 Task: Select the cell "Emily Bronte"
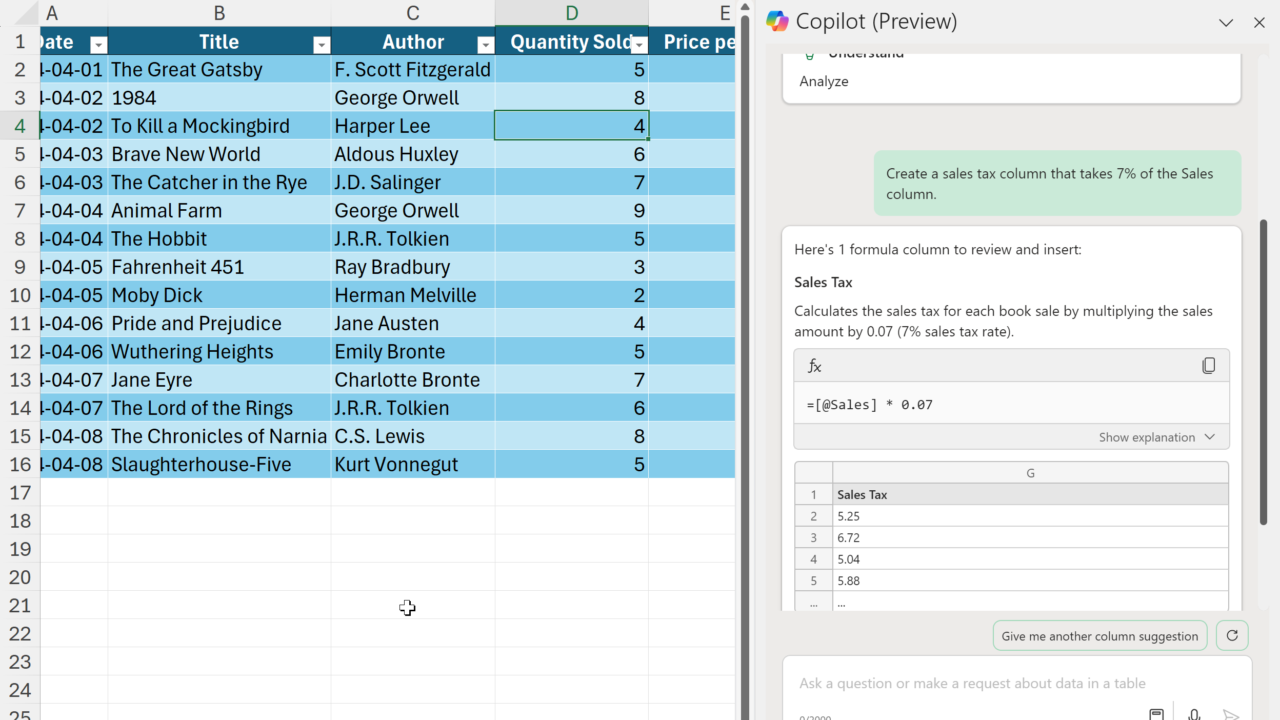413,352
